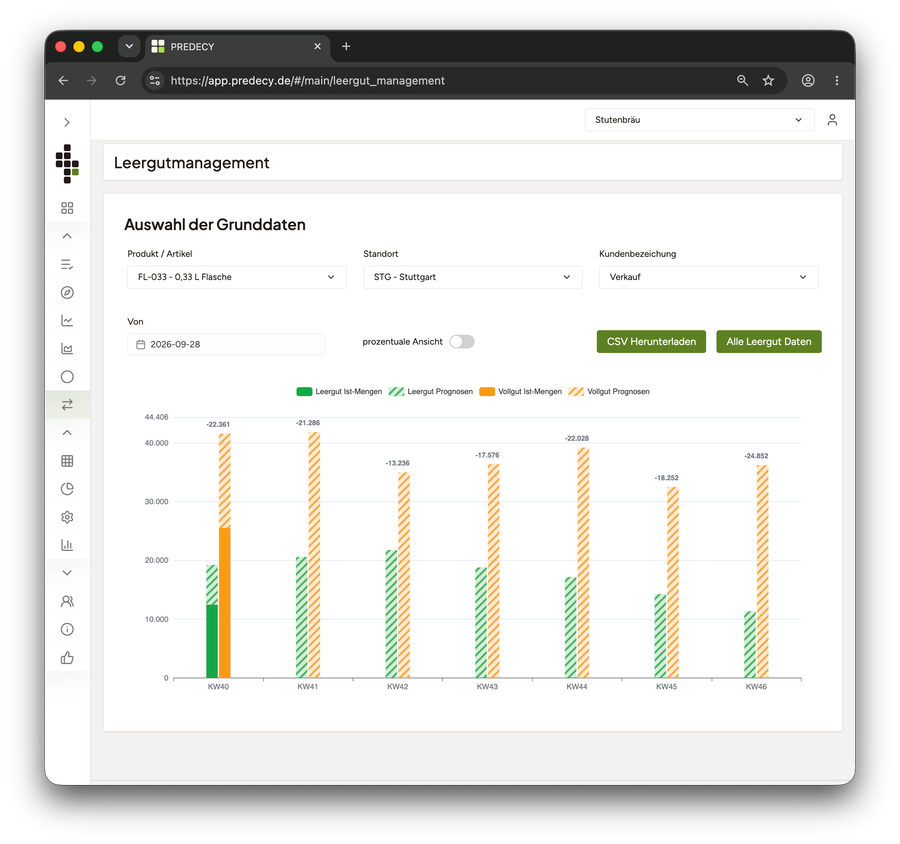
Task: Expand the sidebar with the right chevron
Action: click(67, 122)
